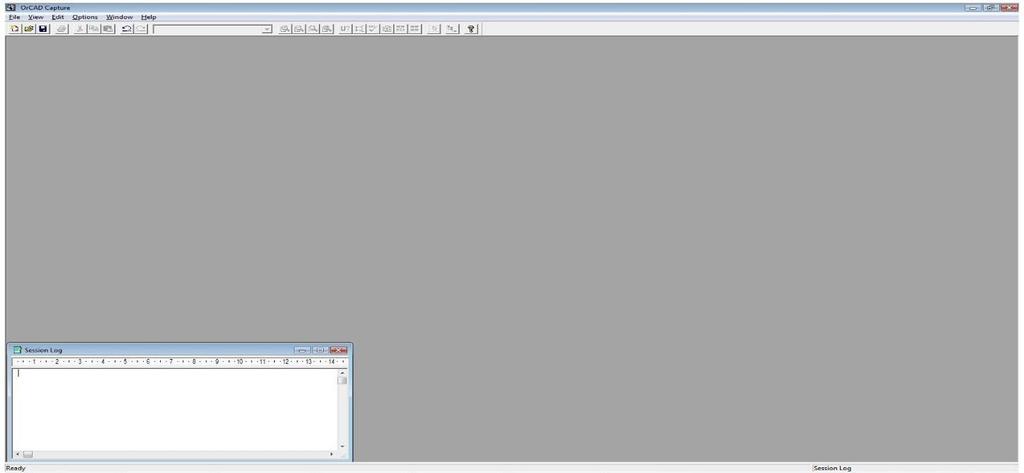This screenshot has width=1024, height=473.
Task: Click the "Ready" status bar text
Action: (x=16, y=468)
